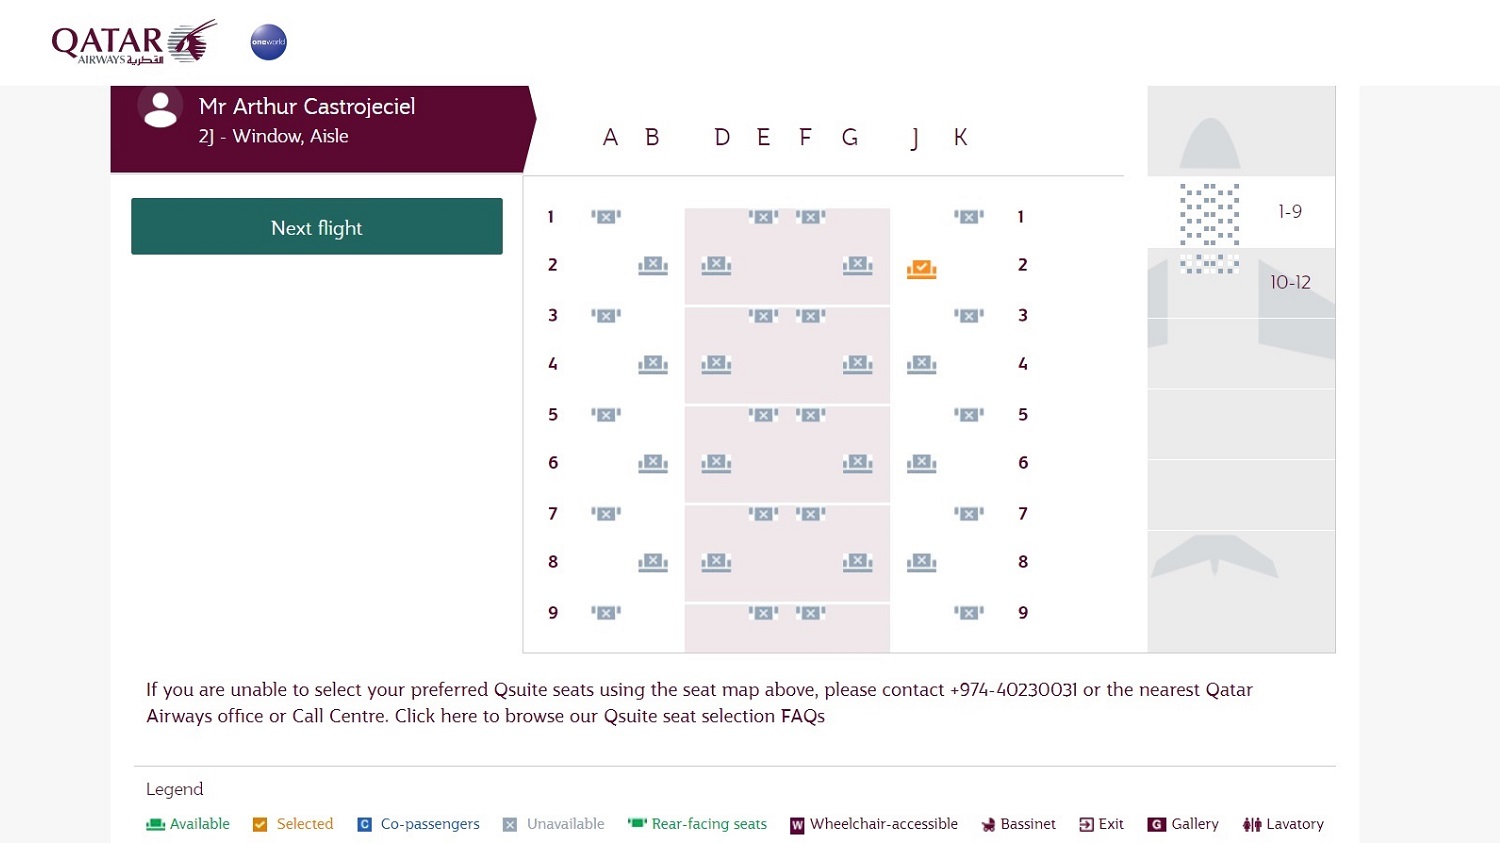Select seat 1A on the seat map
The height and width of the screenshot is (843, 1500).
point(605,216)
